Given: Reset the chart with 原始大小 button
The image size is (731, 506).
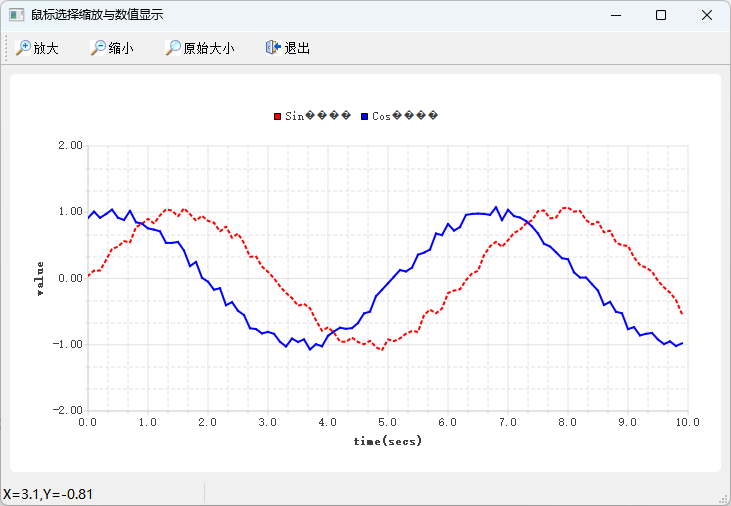Looking at the screenshot, I should point(173,48).
